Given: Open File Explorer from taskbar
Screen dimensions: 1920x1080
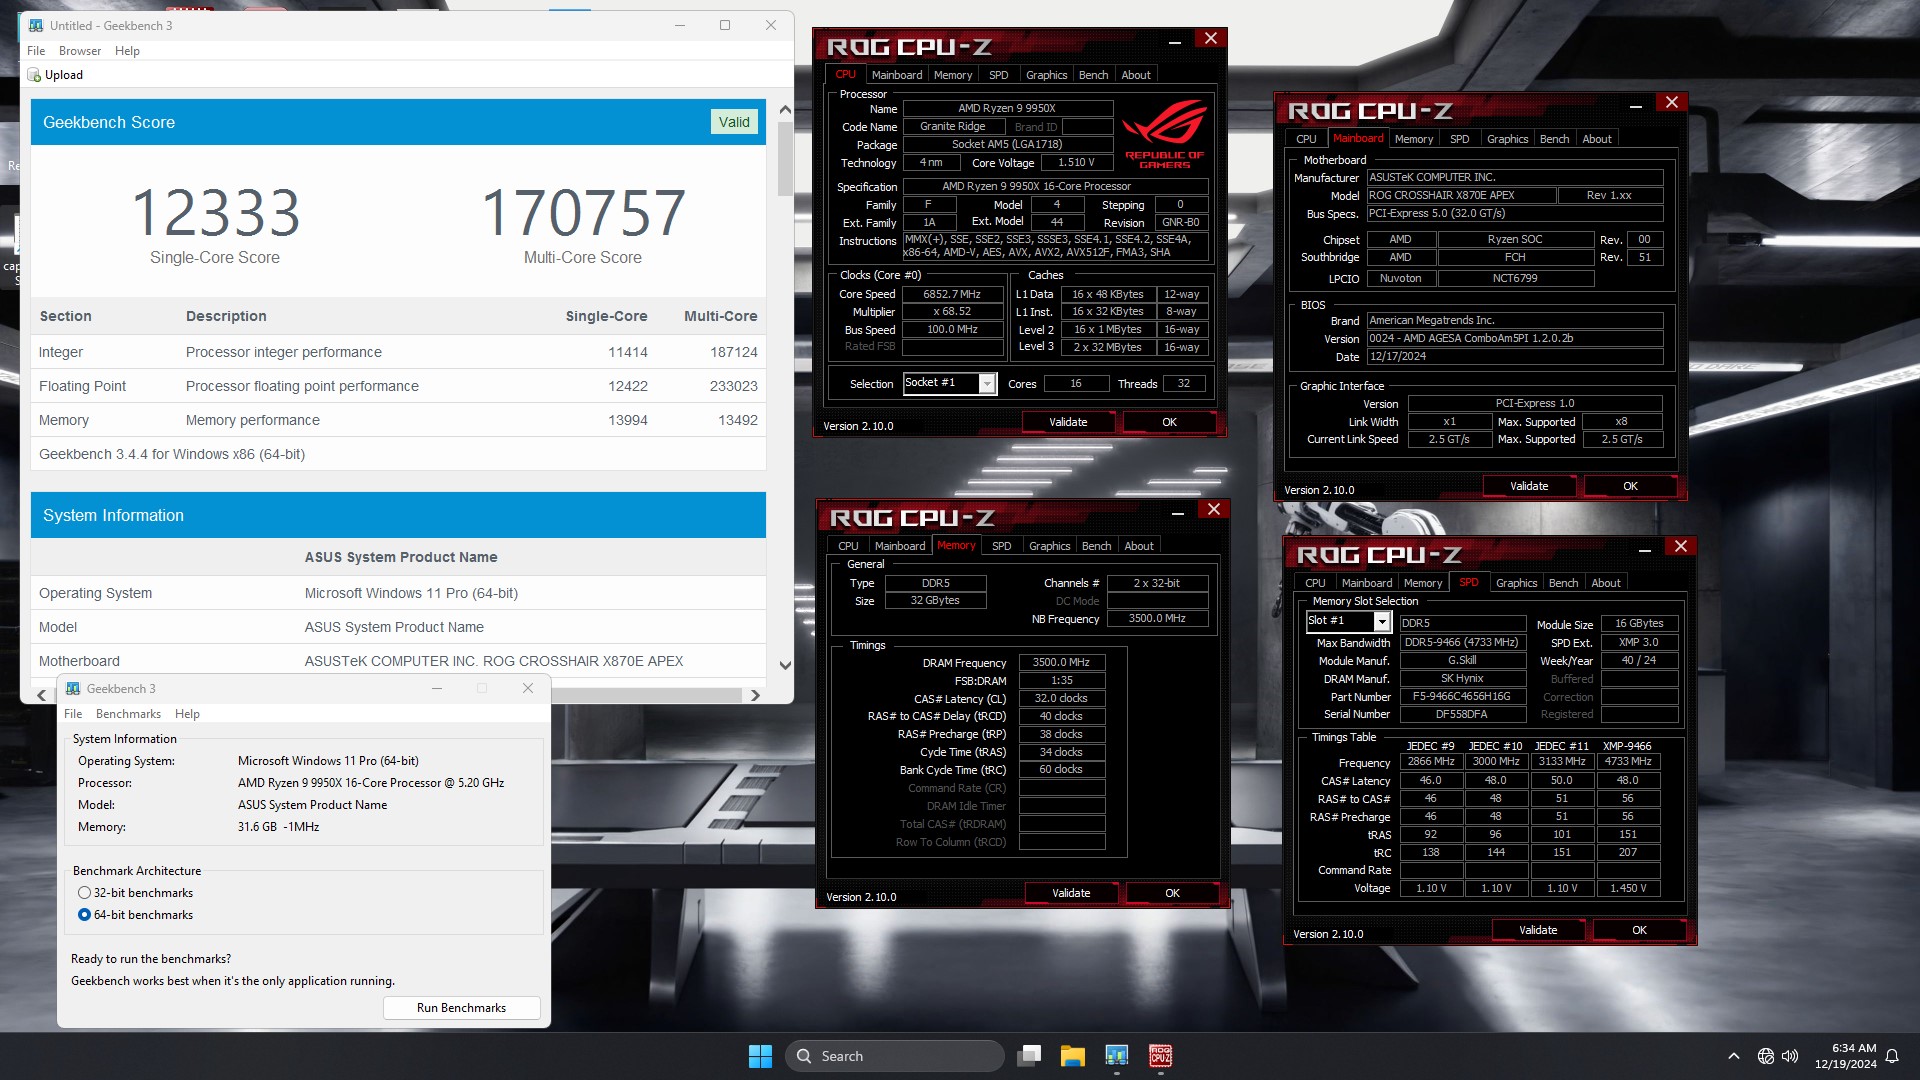Looking at the screenshot, I should click(x=1073, y=1056).
